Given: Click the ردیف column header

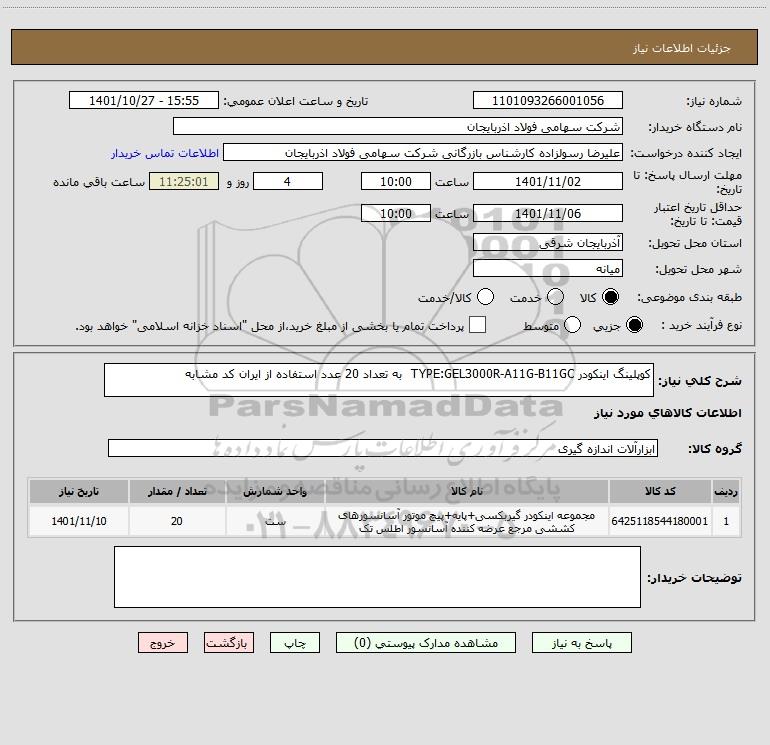Looking at the screenshot, I should pyautogui.click(x=726, y=491).
